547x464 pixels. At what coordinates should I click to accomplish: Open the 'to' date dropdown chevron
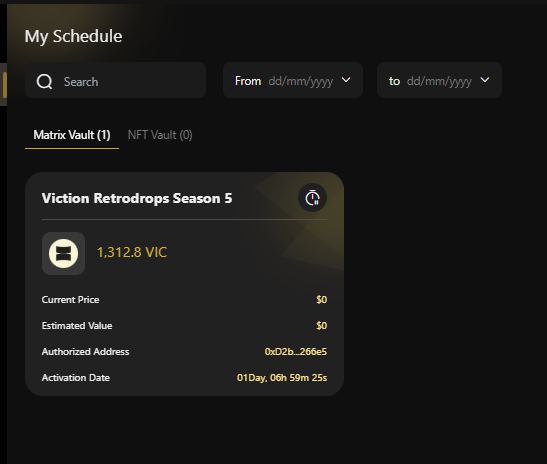485,80
